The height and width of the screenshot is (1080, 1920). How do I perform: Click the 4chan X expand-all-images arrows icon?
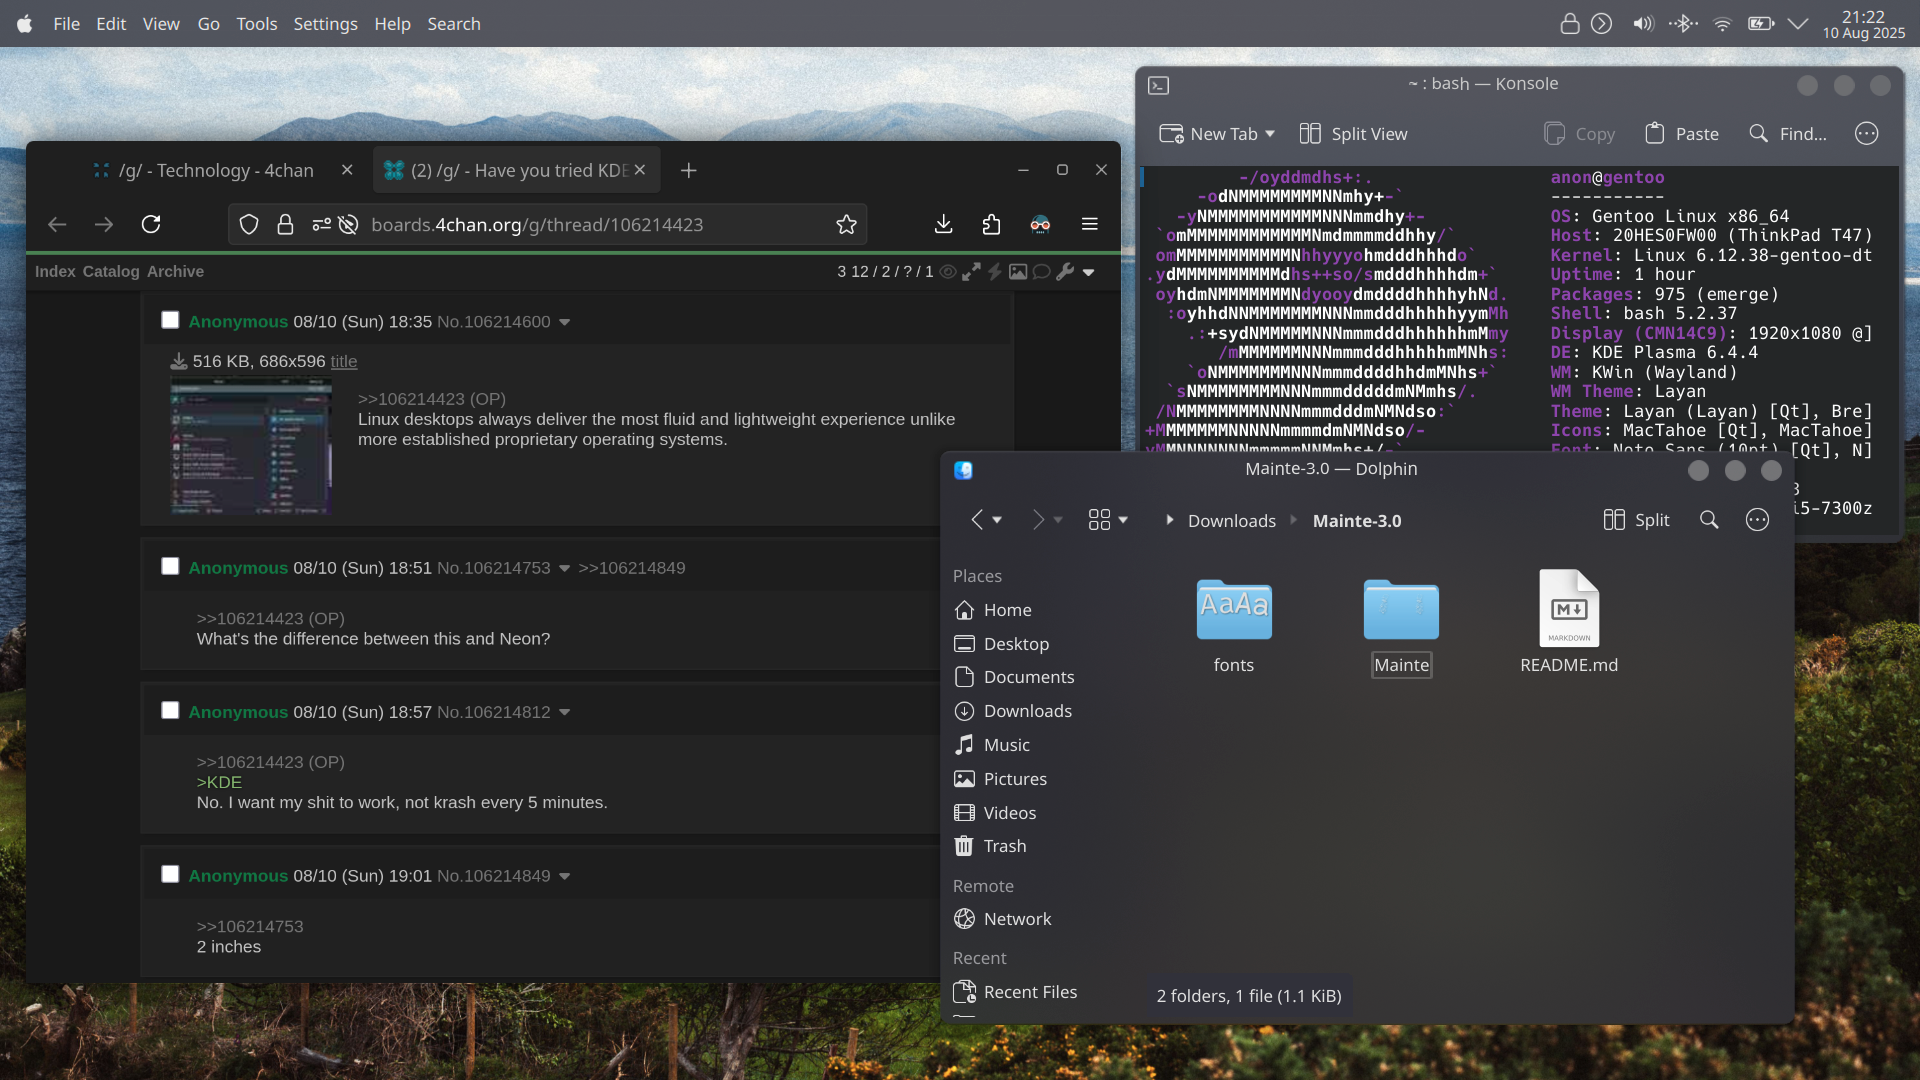pyautogui.click(x=971, y=271)
